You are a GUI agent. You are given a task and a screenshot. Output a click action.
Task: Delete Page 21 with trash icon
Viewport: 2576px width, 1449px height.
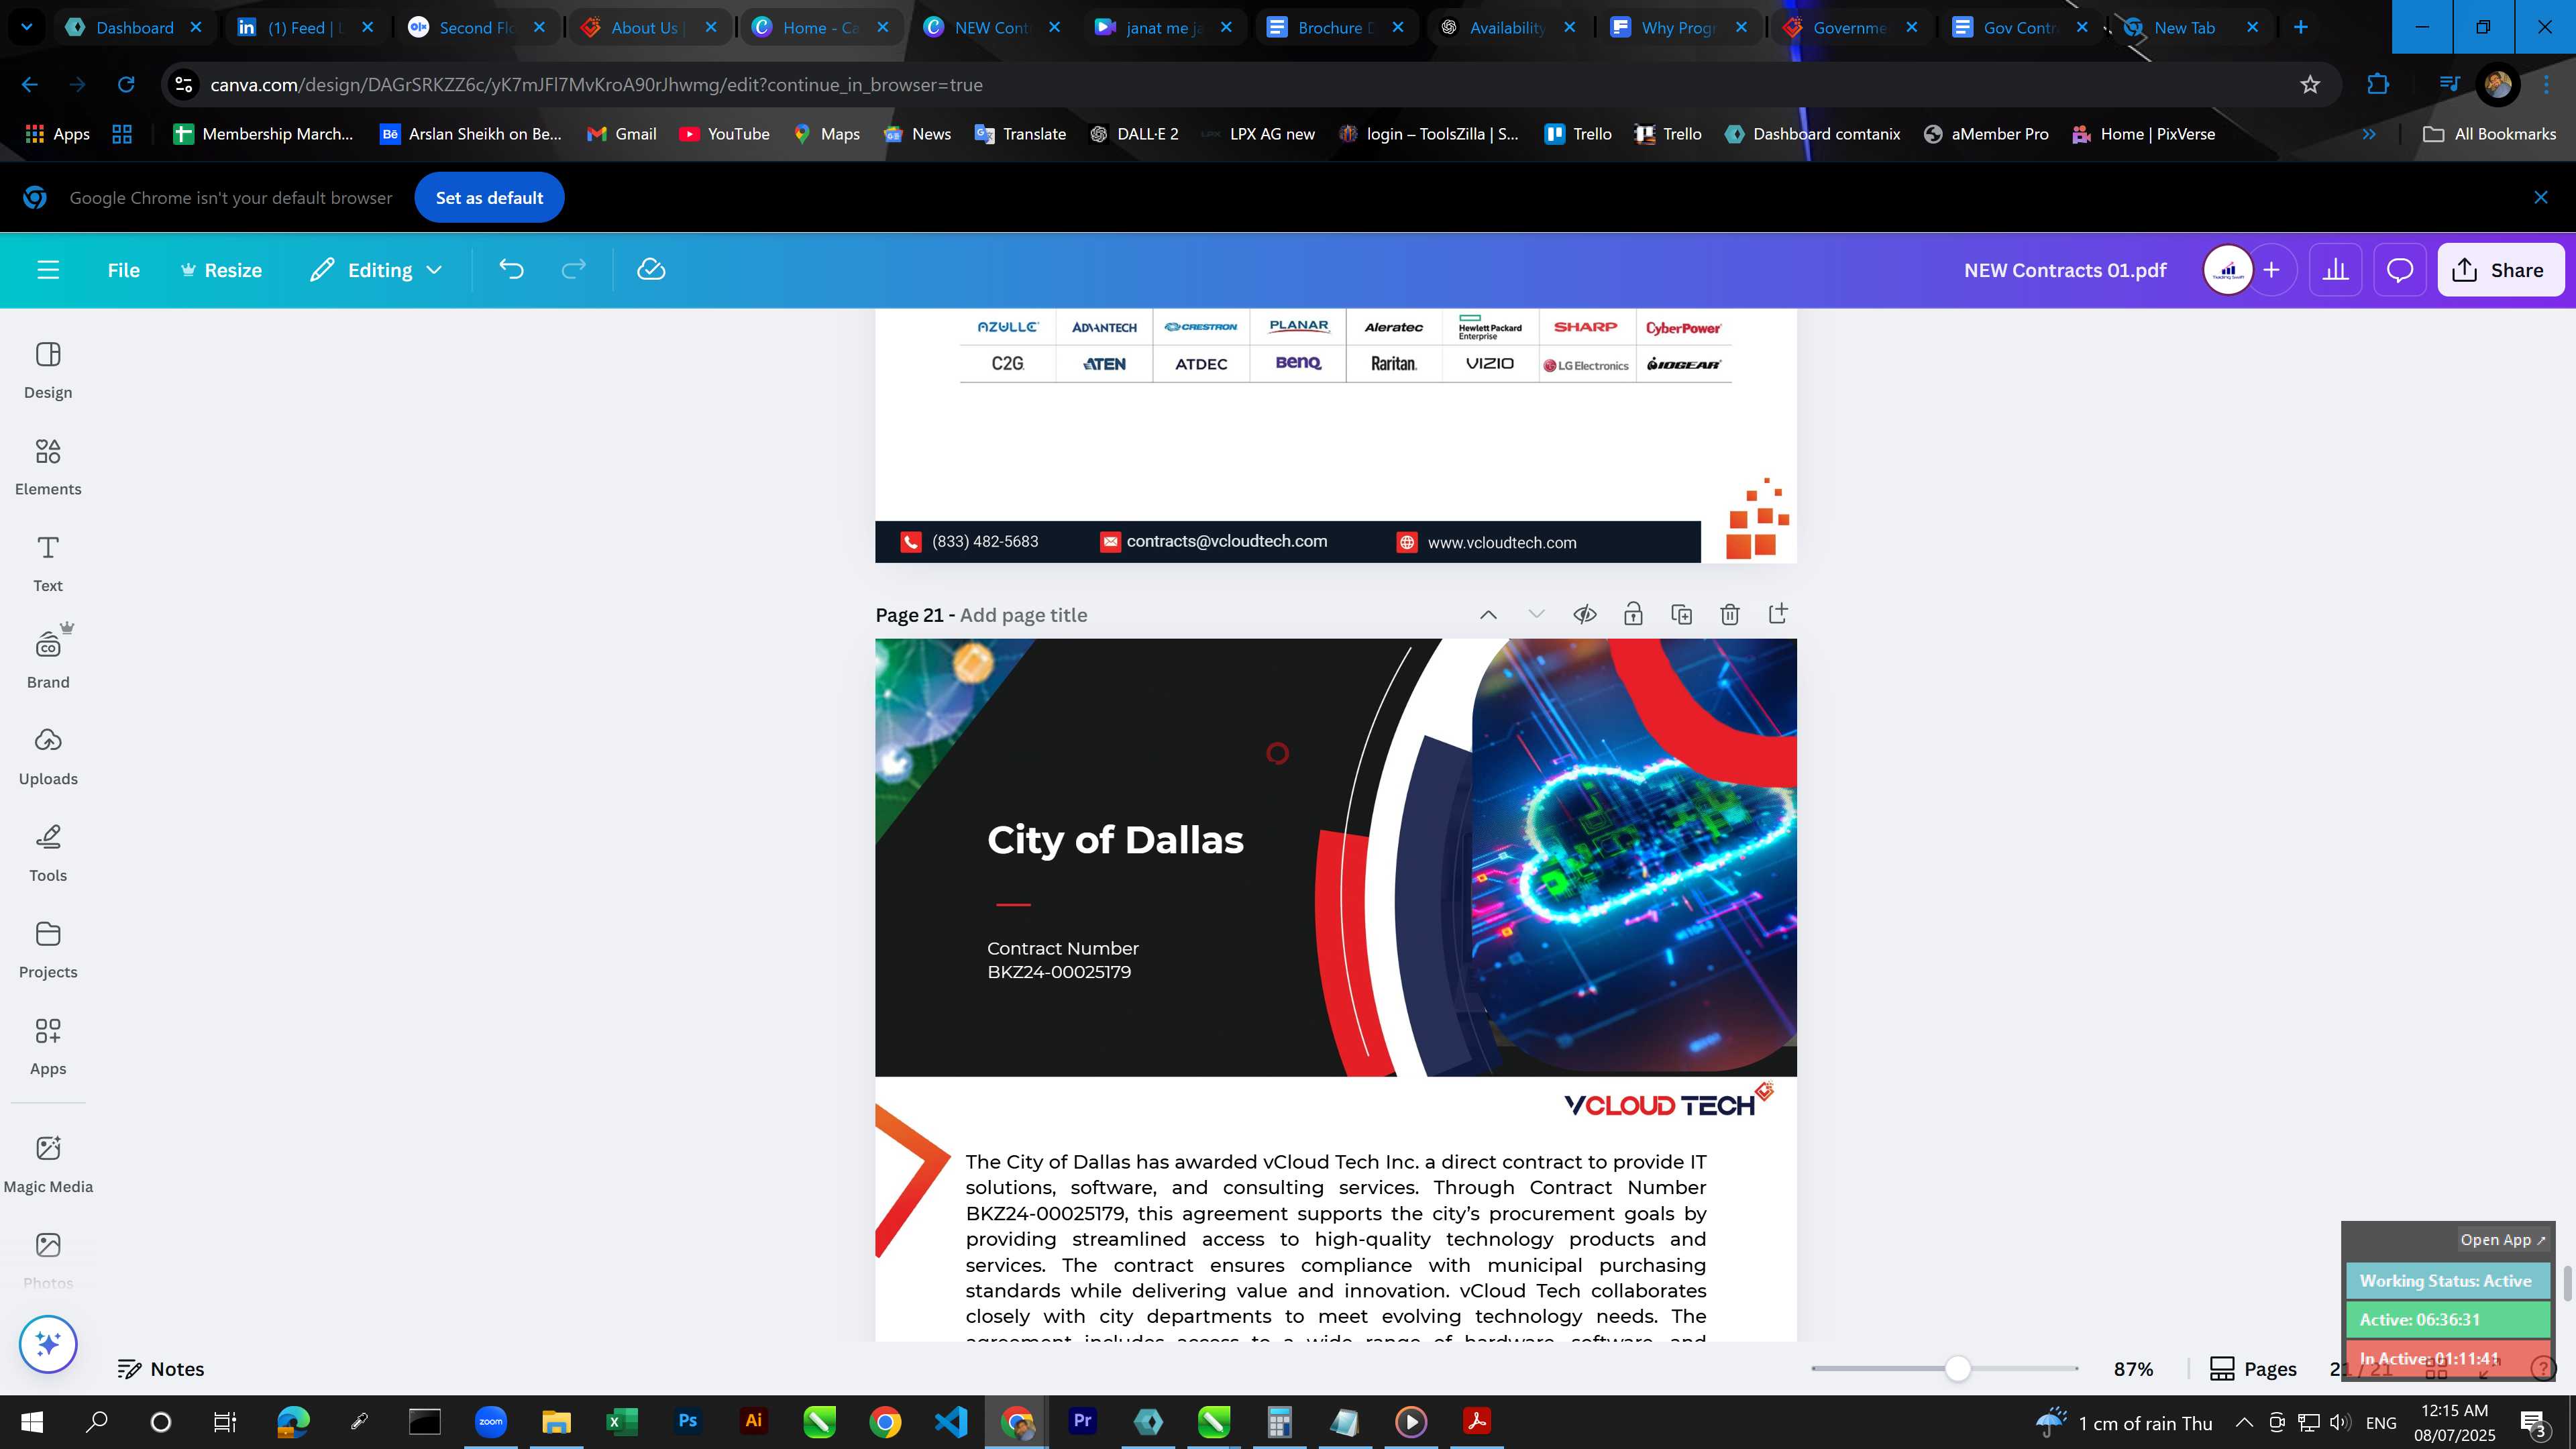point(1730,614)
